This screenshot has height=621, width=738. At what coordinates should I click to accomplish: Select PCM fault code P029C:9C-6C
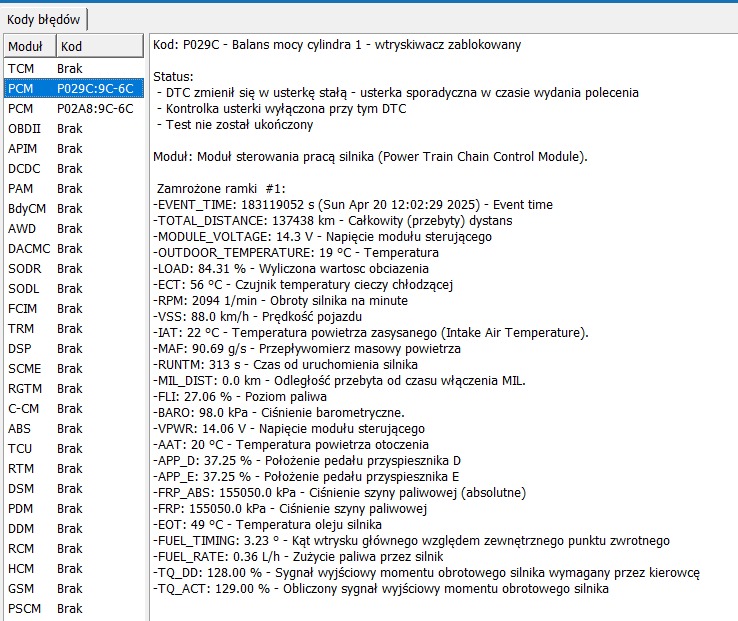click(72, 88)
